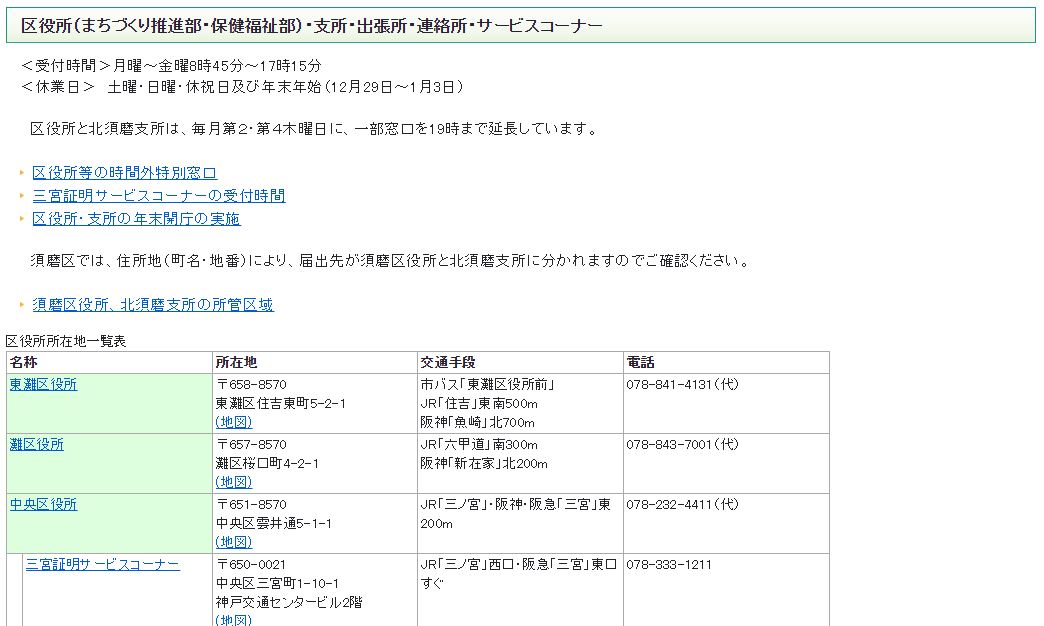Click the 区役所(まちづくり推進部・保健福祉部) page heading
Image resolution: width=1044 pixels, height=626 pixels.
coord(312,25)
